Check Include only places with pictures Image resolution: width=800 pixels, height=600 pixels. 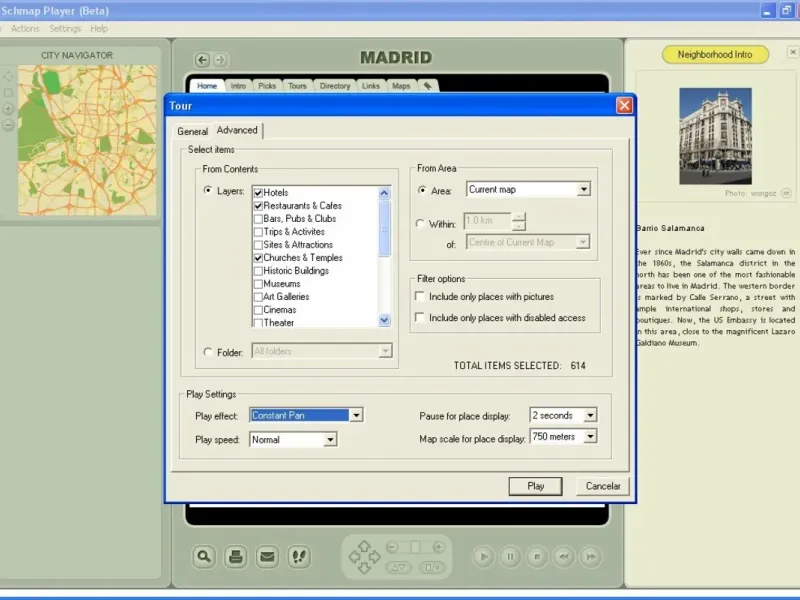click(420, 297)
